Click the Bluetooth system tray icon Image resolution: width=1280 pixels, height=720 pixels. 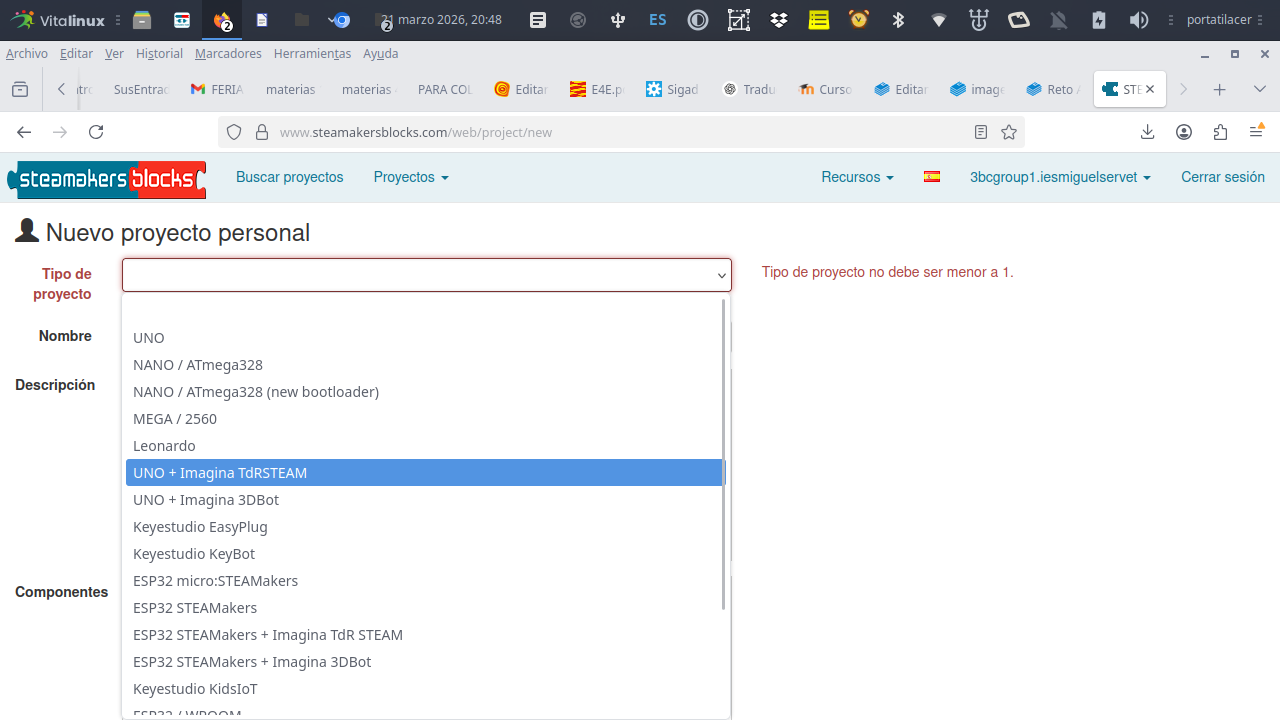click(x=898, y=20)
